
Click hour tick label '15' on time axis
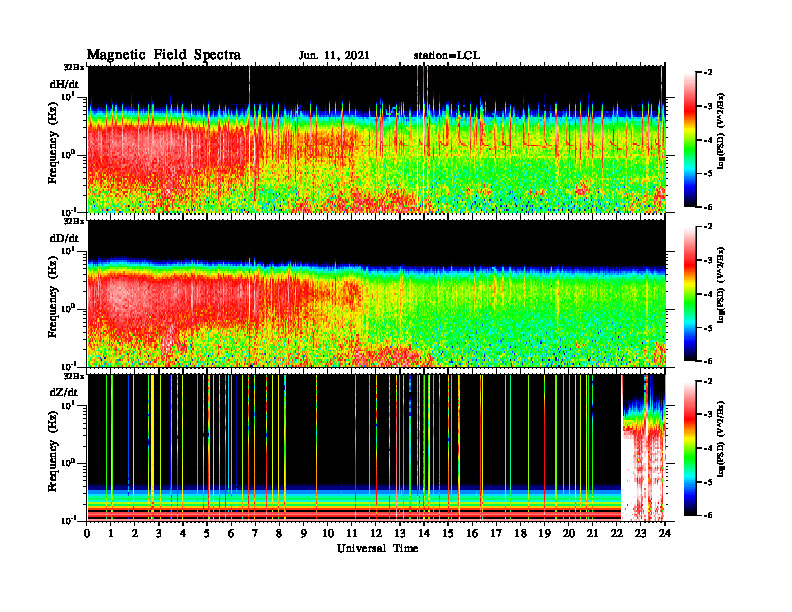[x=448, y=533]
